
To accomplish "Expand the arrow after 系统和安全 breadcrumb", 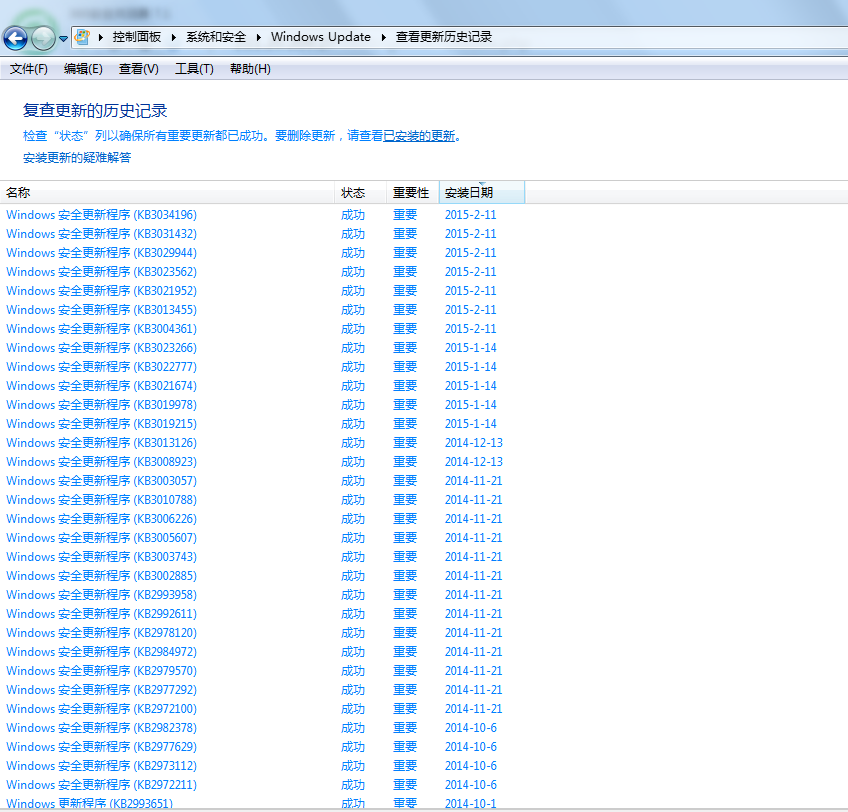I will pyautogui.click(x=259, y=37).
